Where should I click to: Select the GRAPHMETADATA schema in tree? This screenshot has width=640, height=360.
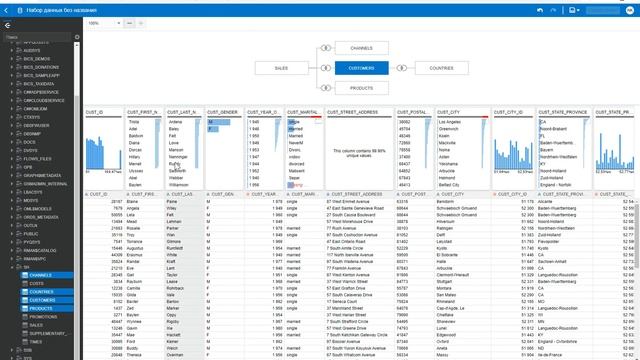[x=42, y=176]
